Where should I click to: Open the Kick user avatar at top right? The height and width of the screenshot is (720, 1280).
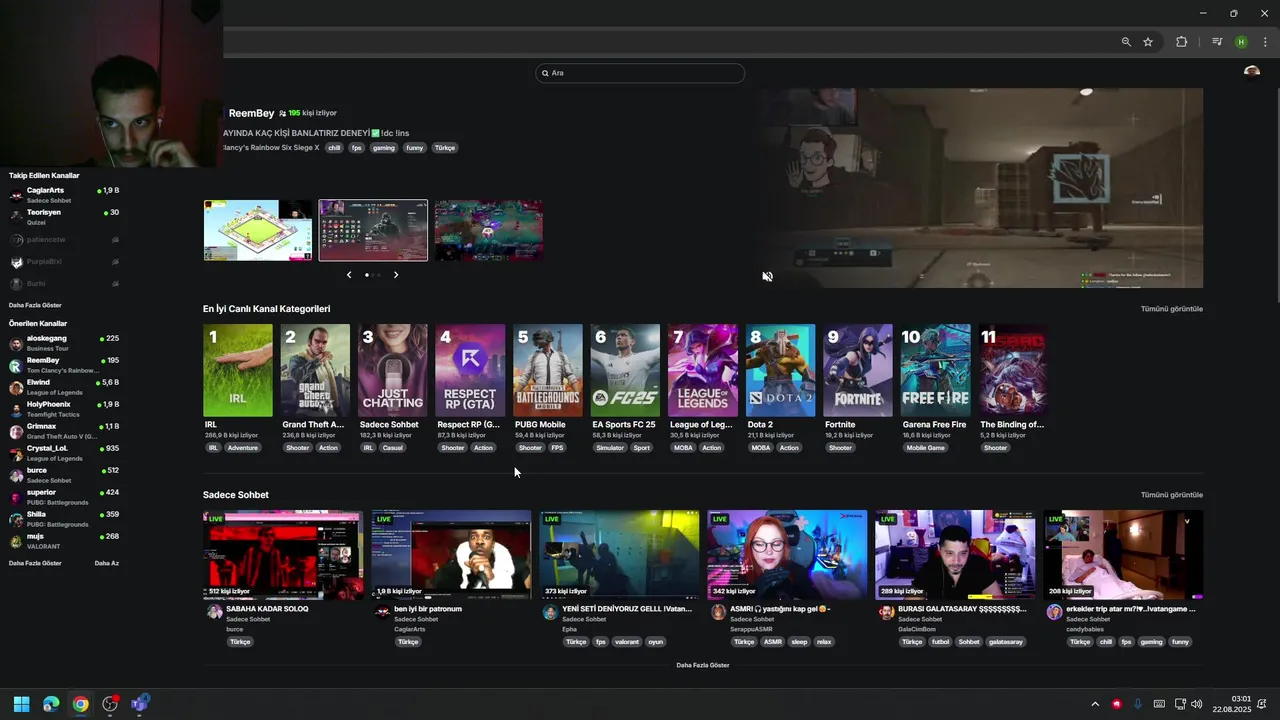pos(1251,72)
